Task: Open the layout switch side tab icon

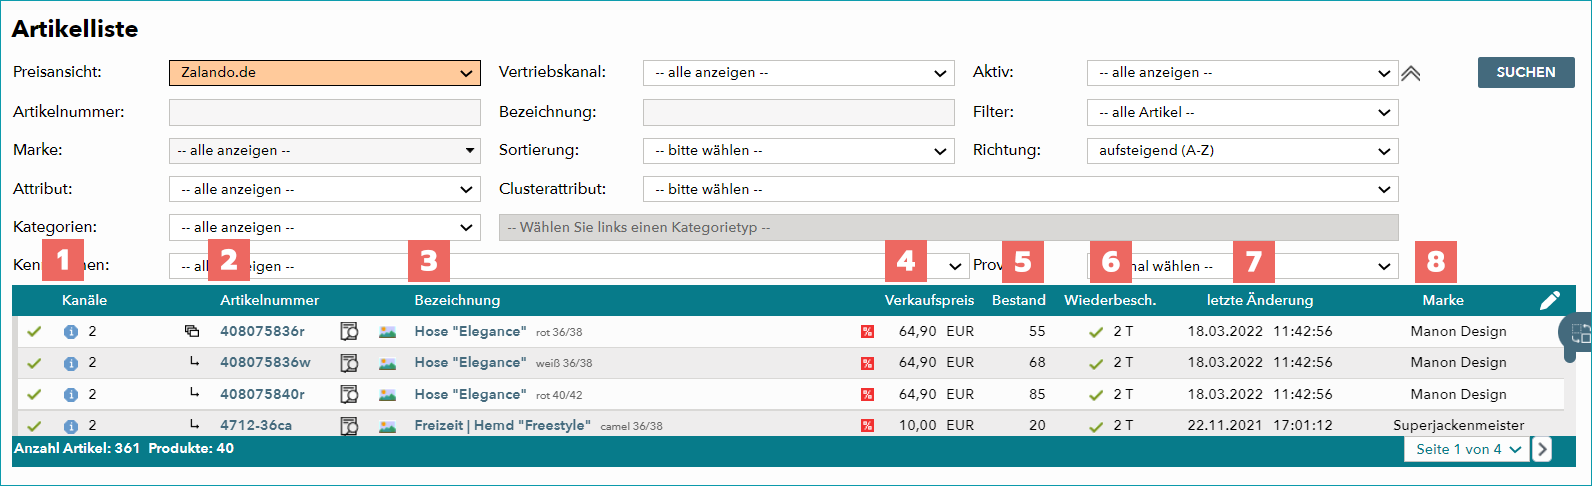Action: tap(1579, 335)
